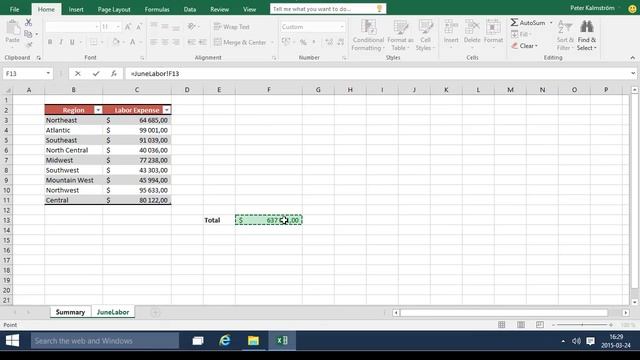This screenshot has height=360, width=640.
Task: Select the JuneLabor sheet tab
Action: (113, 312)
